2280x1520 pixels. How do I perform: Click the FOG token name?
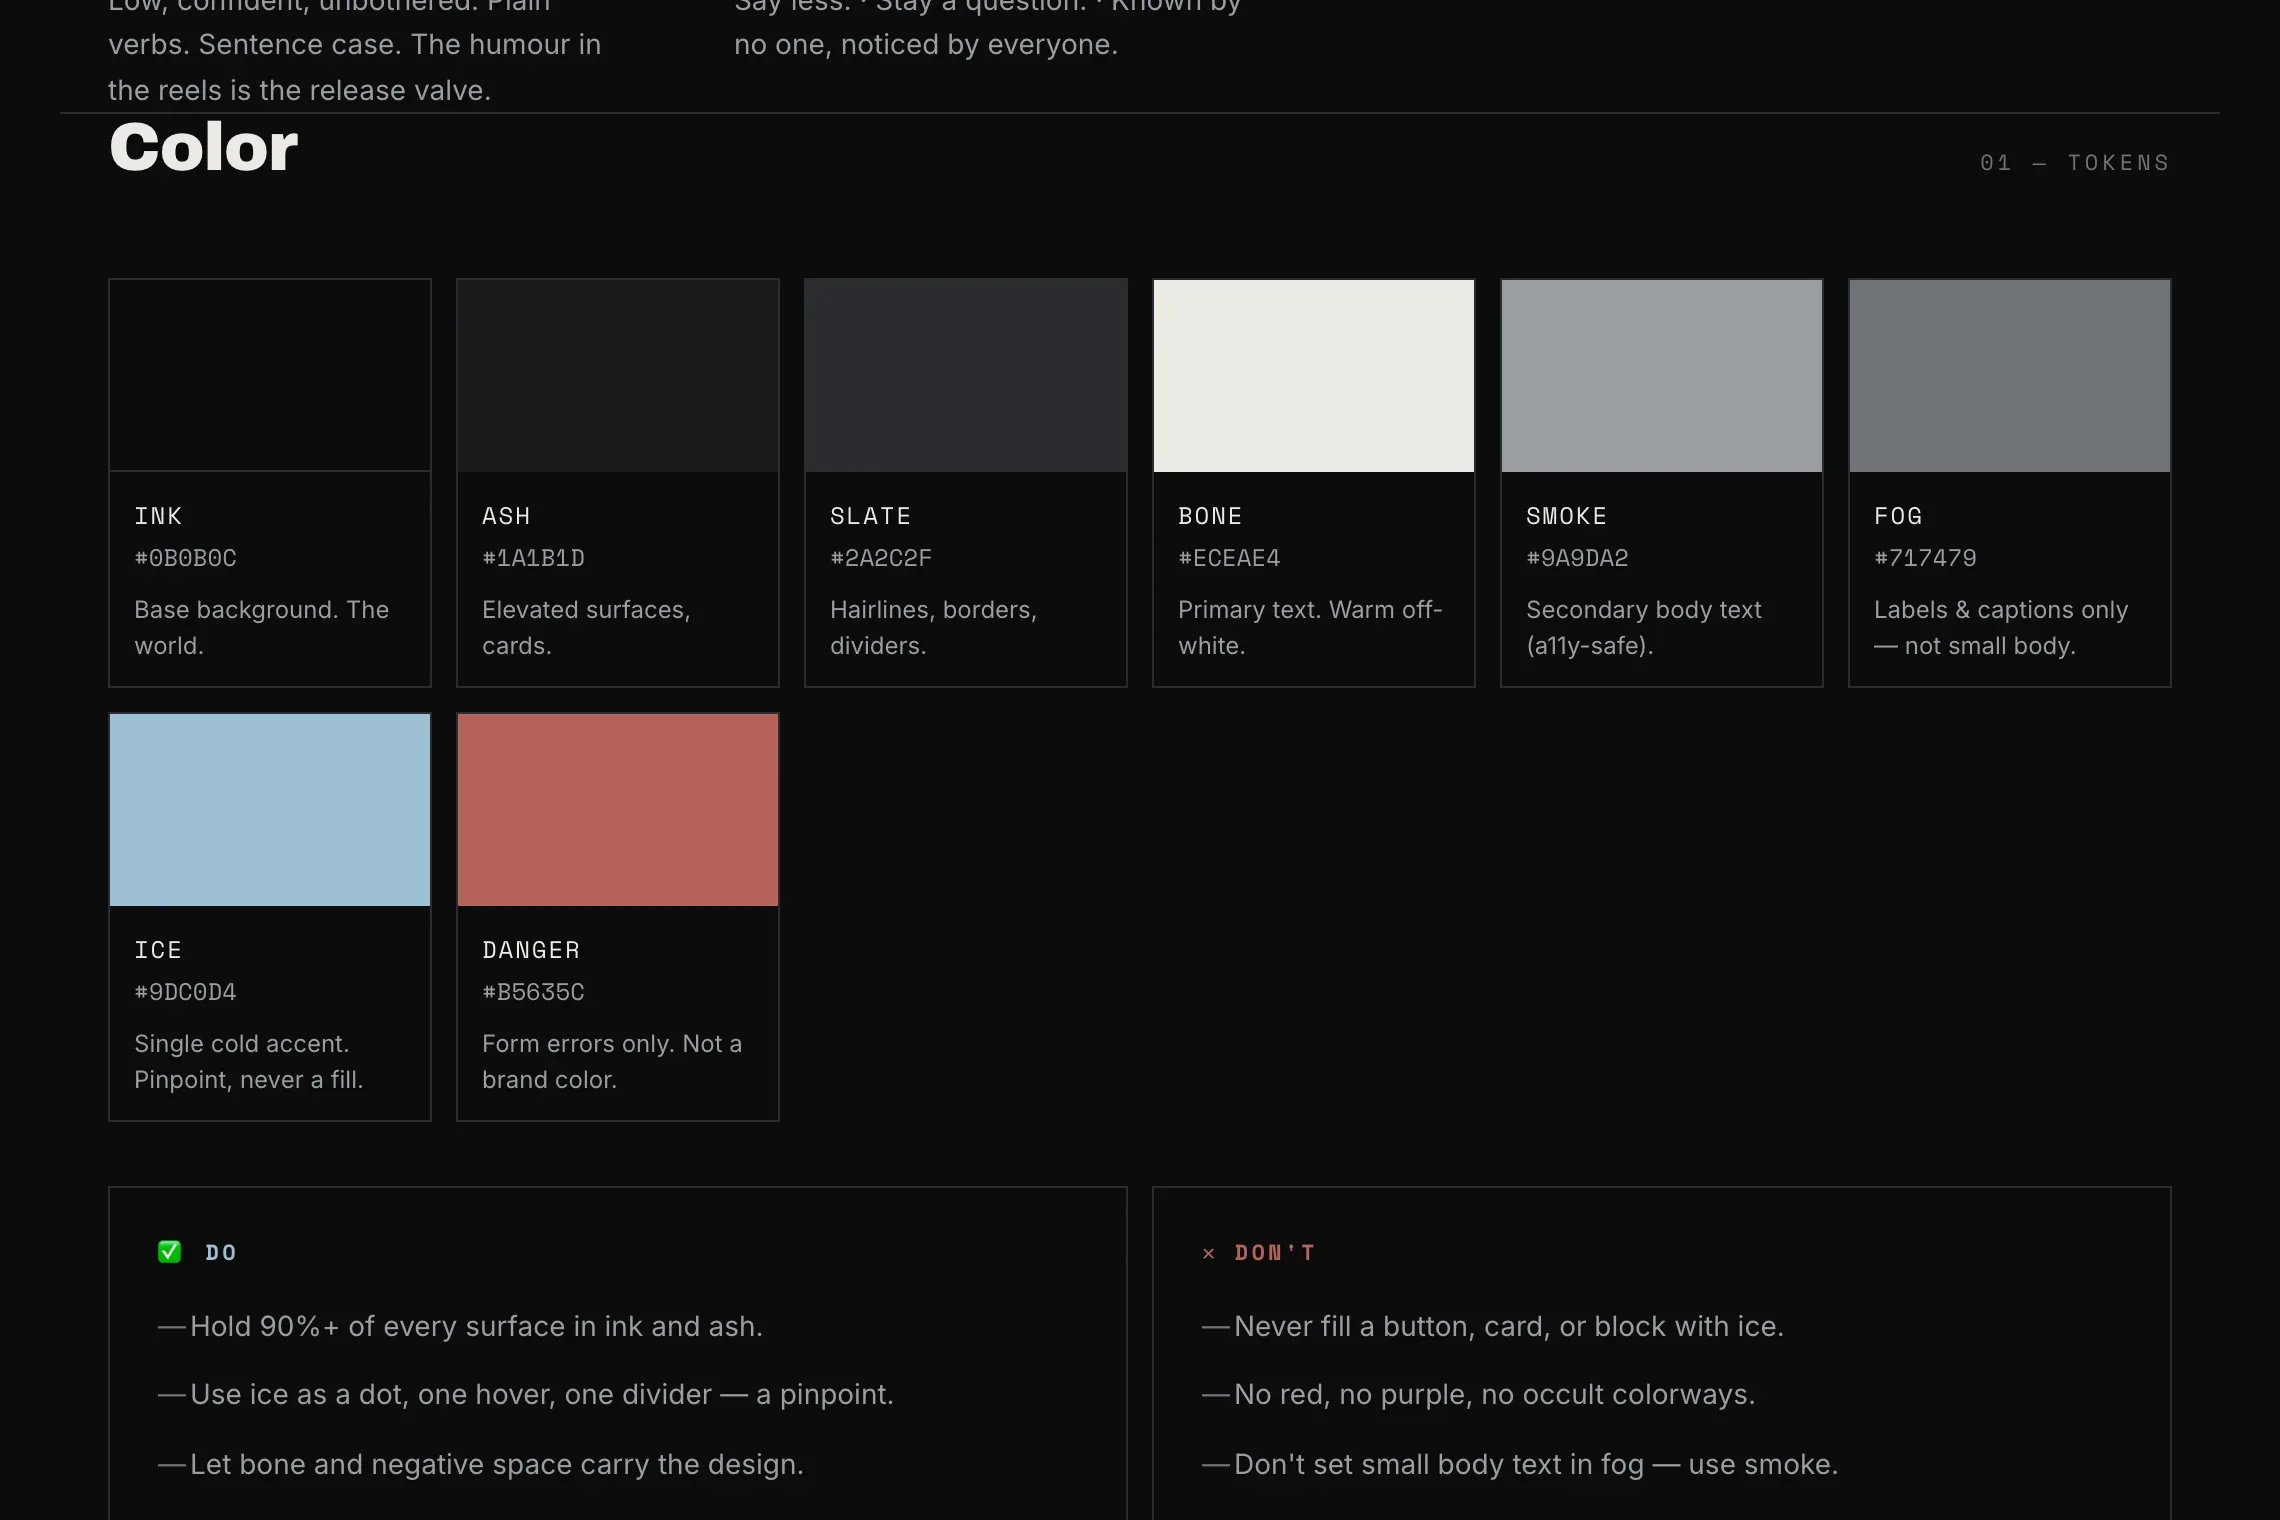(1898, 516)
